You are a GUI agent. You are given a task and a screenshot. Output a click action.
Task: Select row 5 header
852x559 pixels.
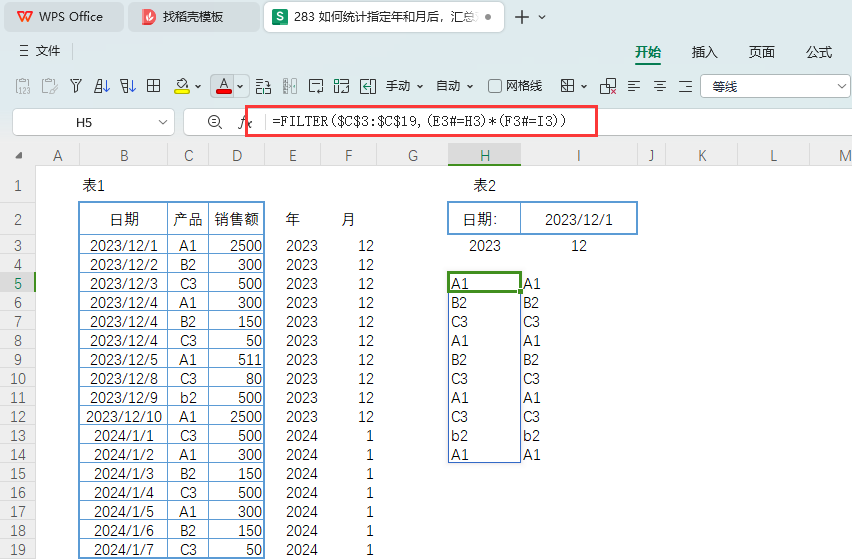18,284
